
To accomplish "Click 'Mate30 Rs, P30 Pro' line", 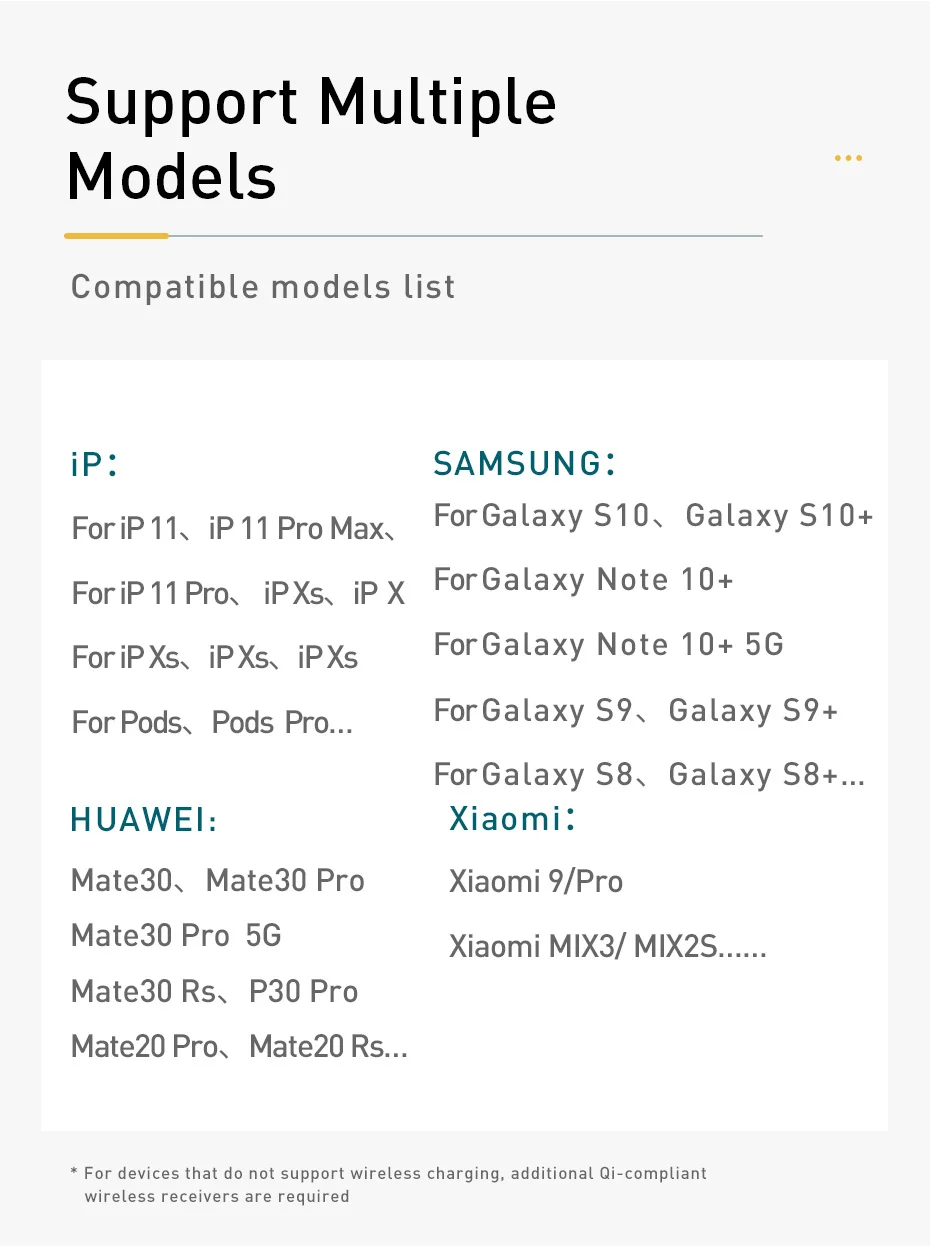I will coord(214,992).
